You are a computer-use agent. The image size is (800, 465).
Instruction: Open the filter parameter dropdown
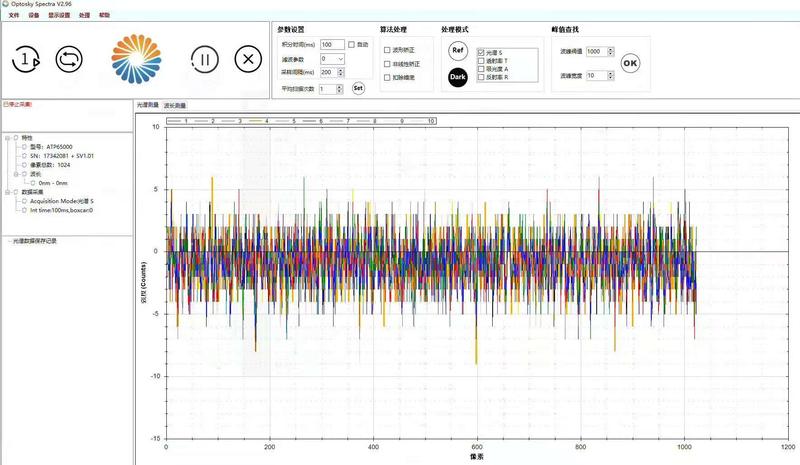[x=340, y=59]
